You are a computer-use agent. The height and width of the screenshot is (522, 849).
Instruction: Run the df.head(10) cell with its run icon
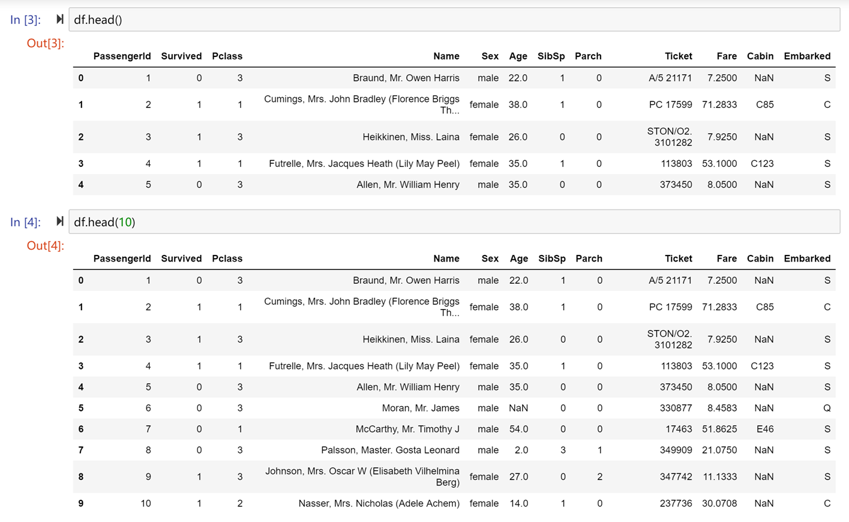click(x=60, y=221)
